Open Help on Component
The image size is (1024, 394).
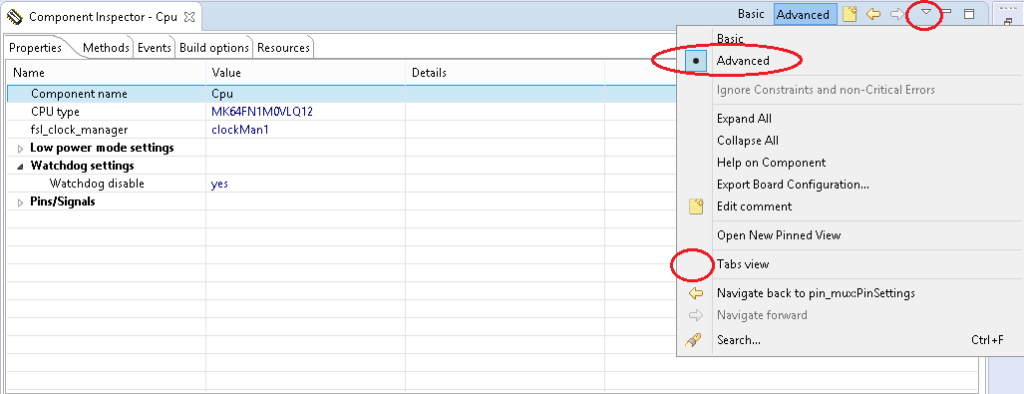tap(771, 163)
